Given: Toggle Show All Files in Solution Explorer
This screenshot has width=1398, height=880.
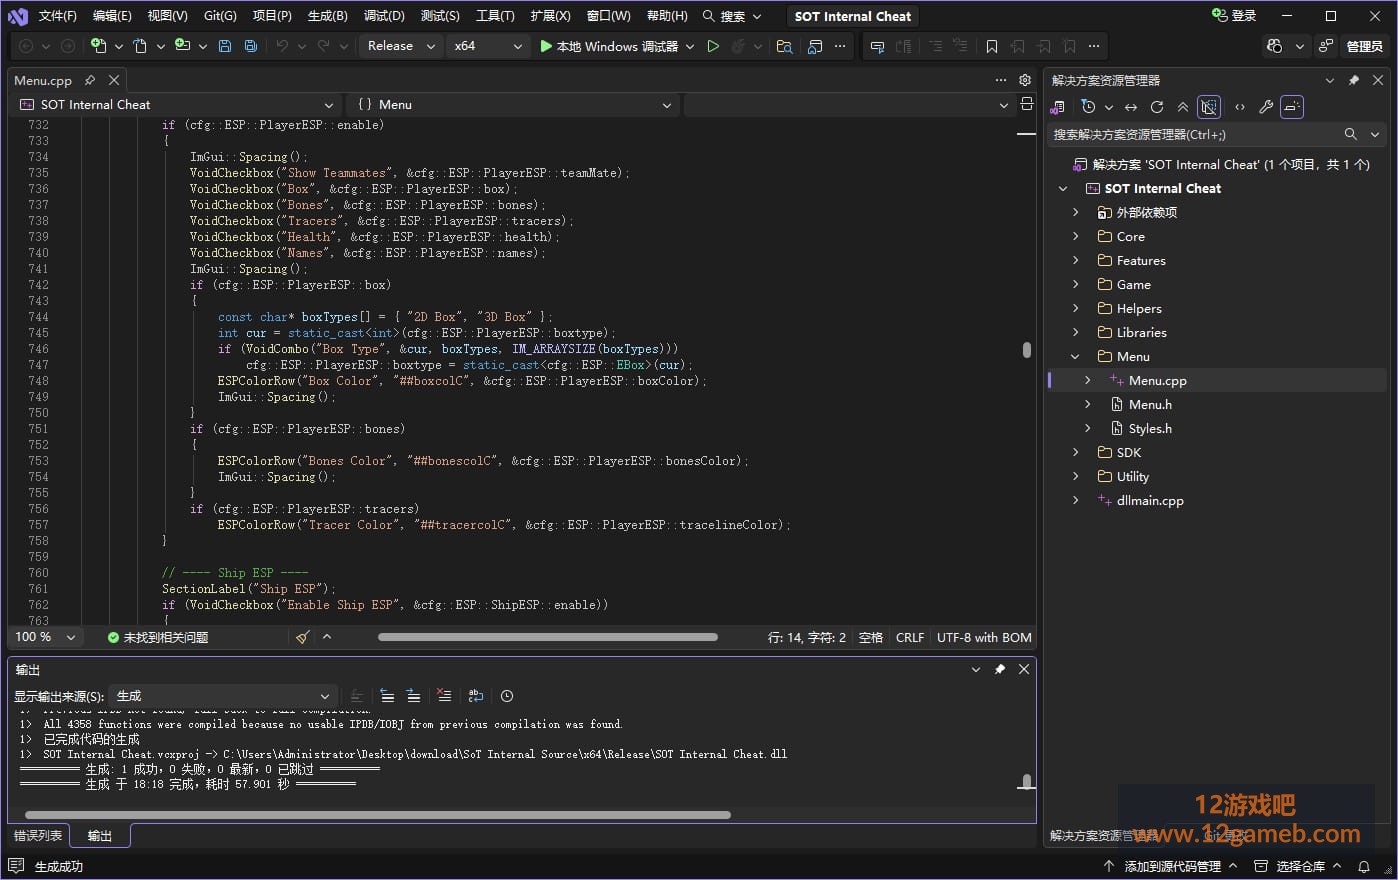Looking at the screenshot, I should pyautogui.click(x=1209, y=107).
